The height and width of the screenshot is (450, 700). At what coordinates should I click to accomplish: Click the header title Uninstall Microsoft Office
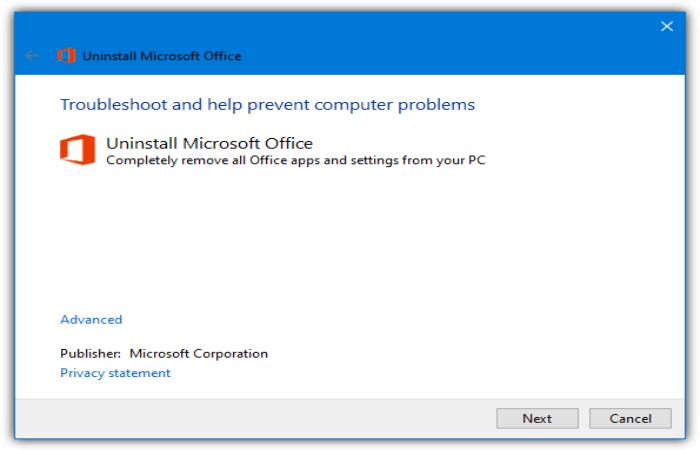point(162,56)
